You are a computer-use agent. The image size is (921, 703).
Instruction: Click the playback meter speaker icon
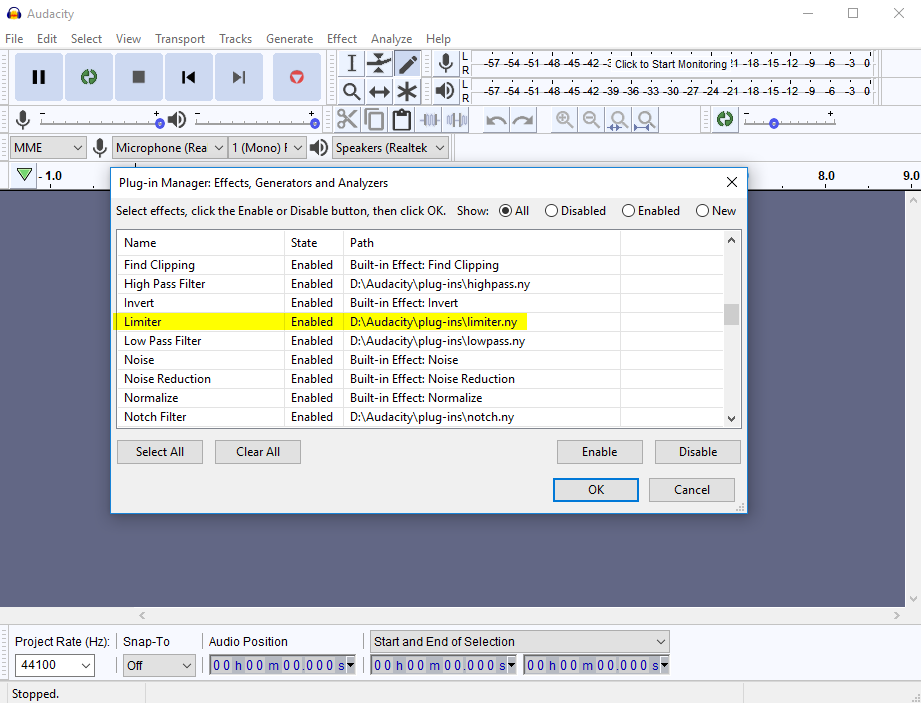point(446,91)
